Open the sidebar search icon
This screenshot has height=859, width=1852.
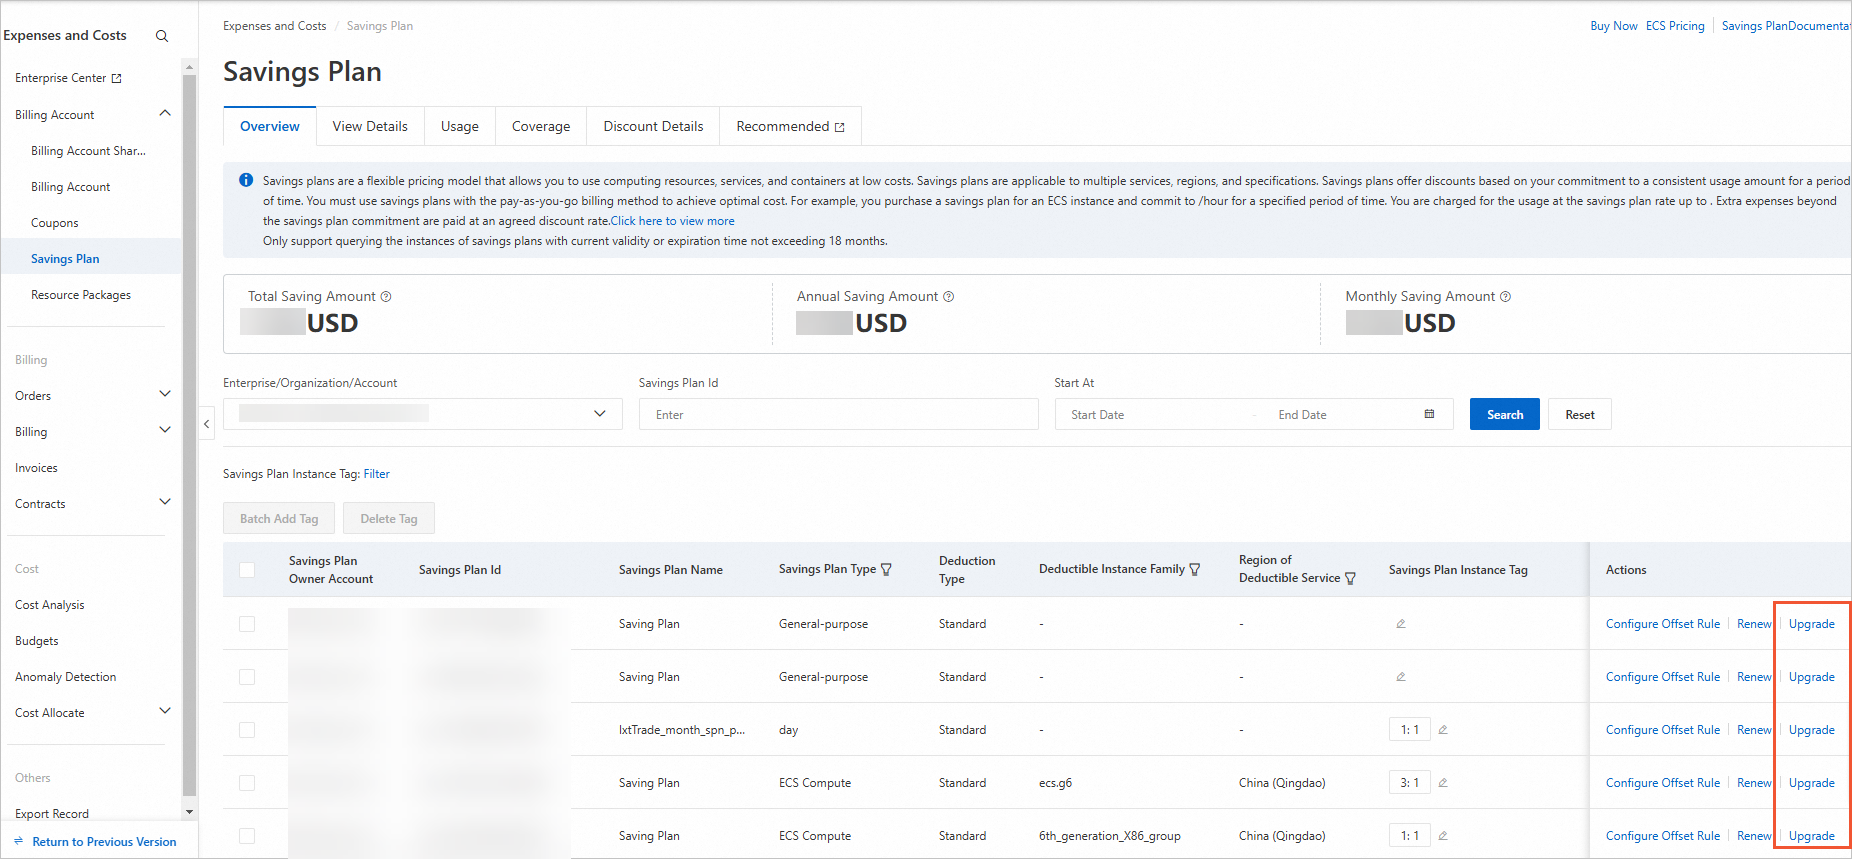[162, 36]
